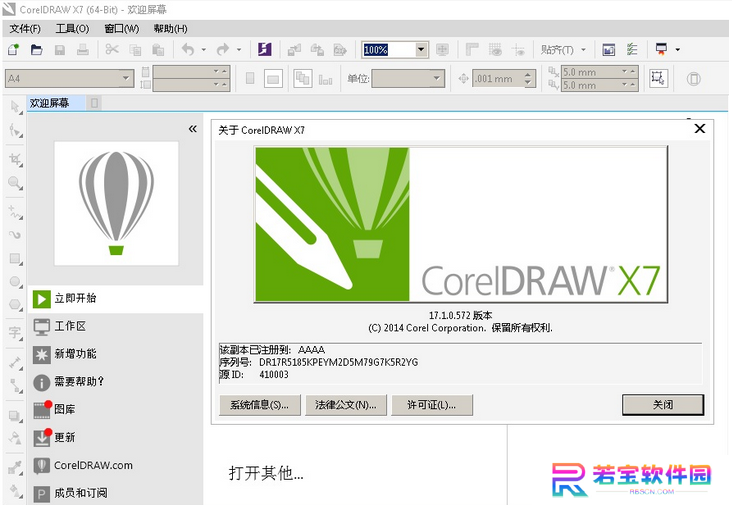
Task: Select the Ellipse tool in the toolbox
Action: 15,281
